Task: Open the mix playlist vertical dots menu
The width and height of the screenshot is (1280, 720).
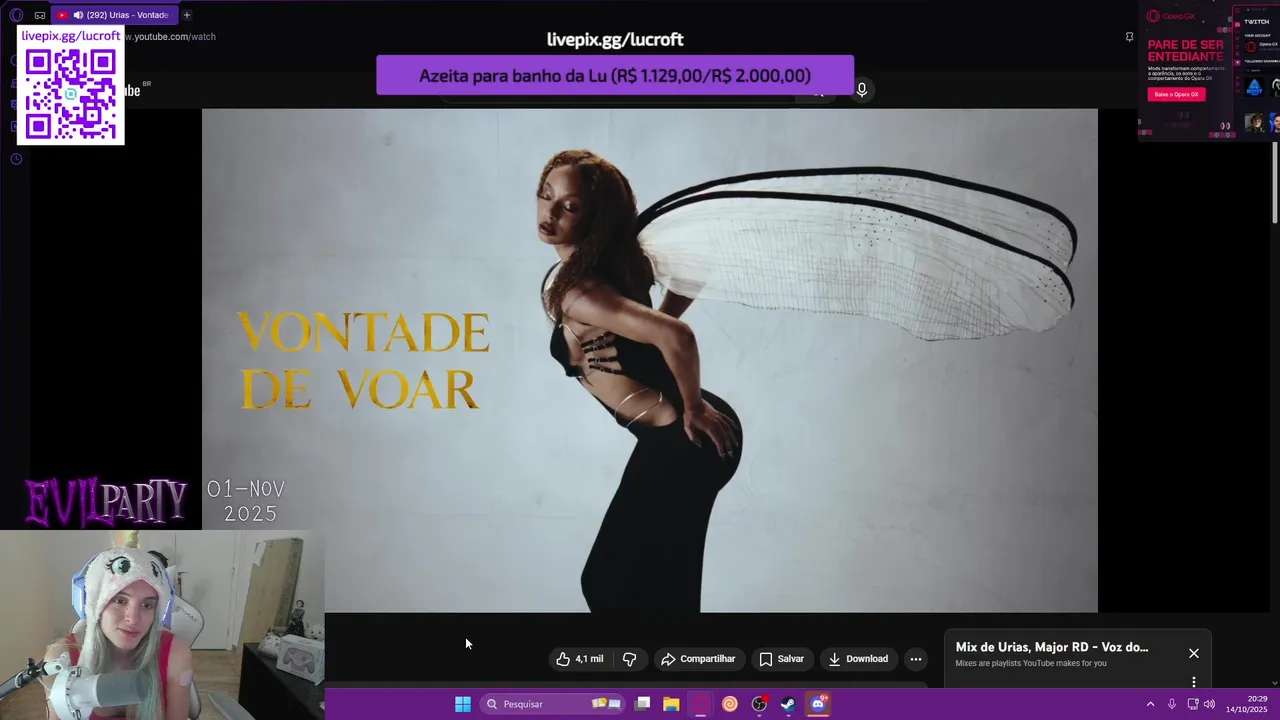Action: pos(1193,682)
